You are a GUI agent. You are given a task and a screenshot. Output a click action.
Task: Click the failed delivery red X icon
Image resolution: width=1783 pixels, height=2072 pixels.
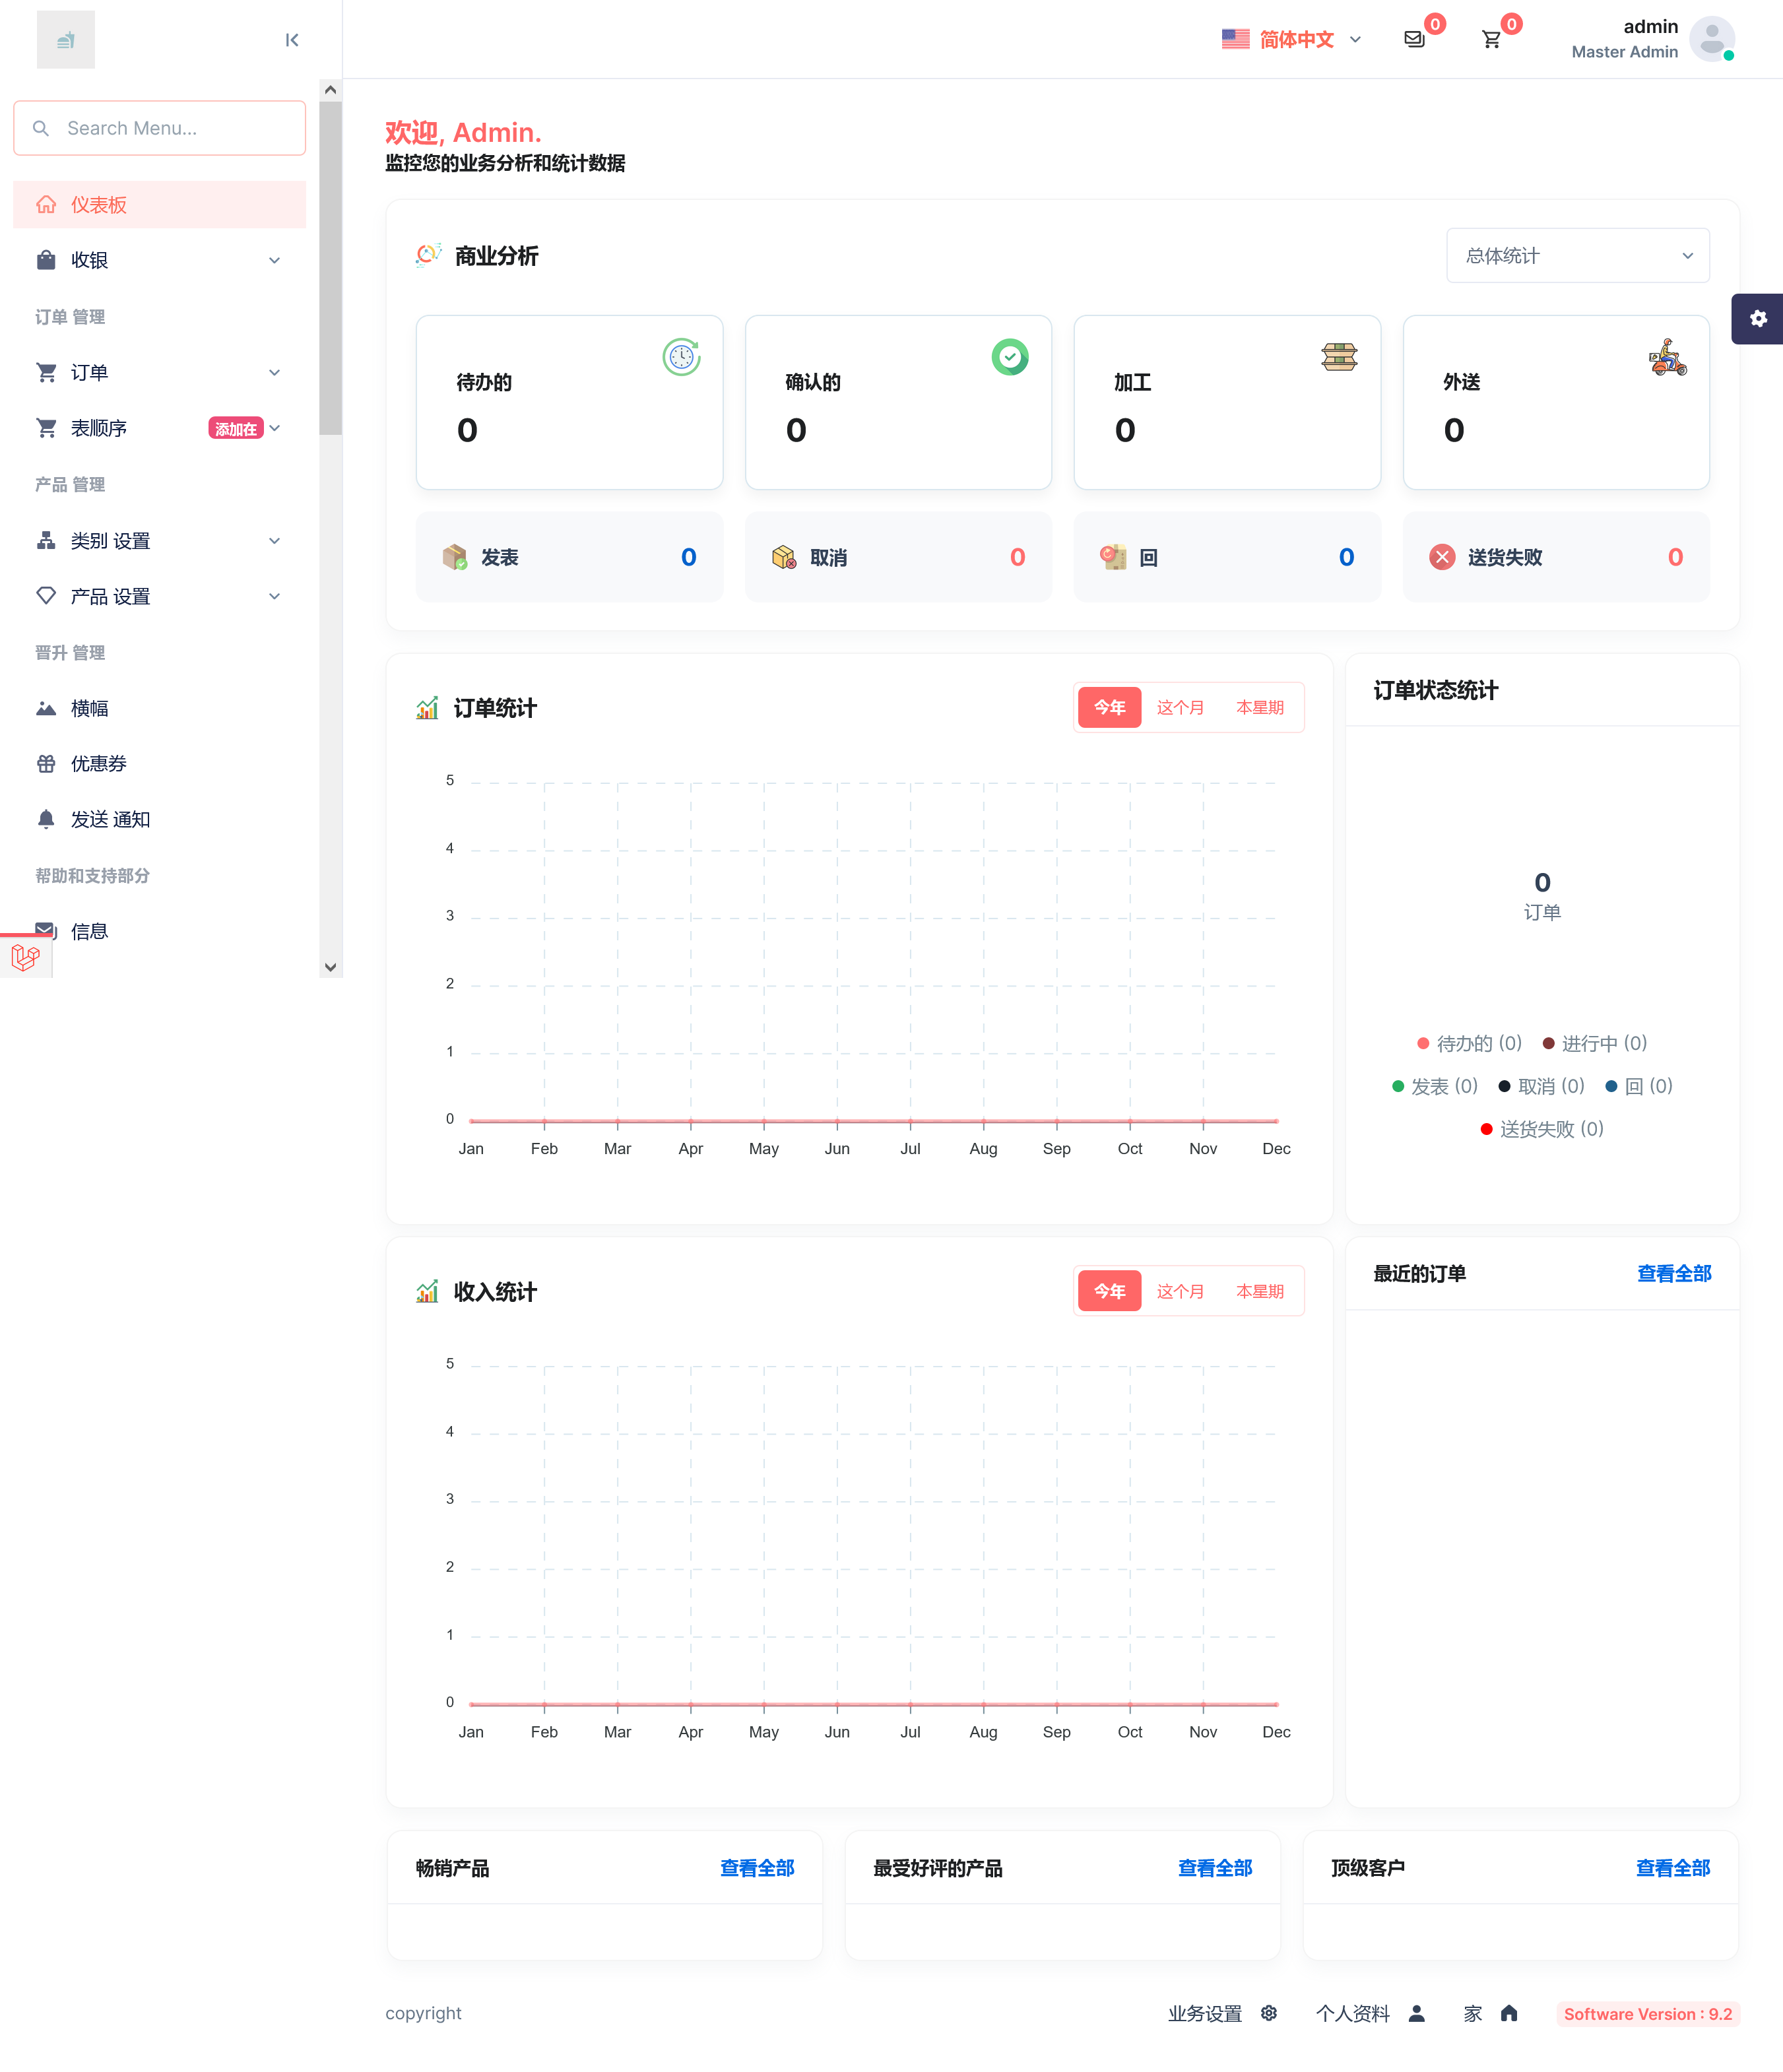point(1442,557)
